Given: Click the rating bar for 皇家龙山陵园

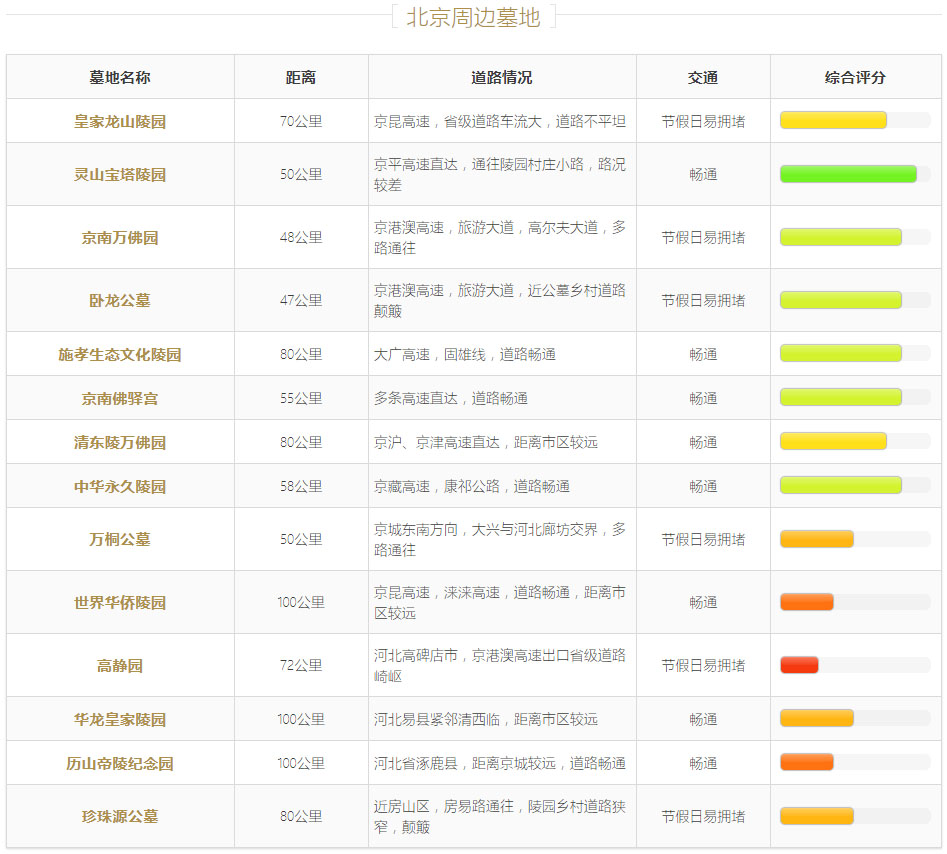Looking at the screenshot, I should tap(833, 120).
